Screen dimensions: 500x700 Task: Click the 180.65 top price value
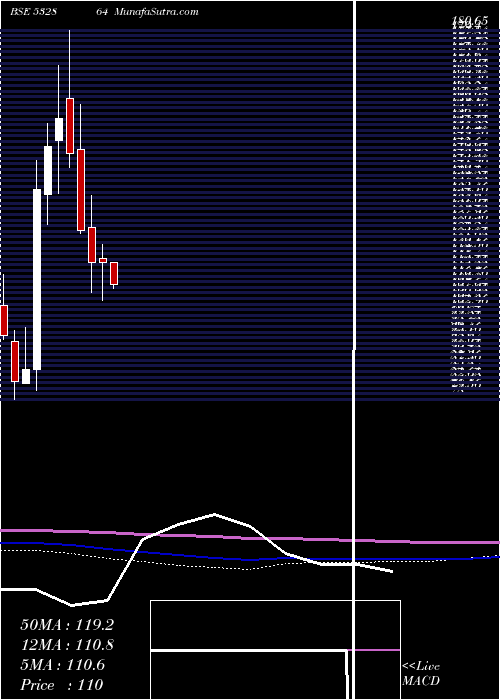469,21
